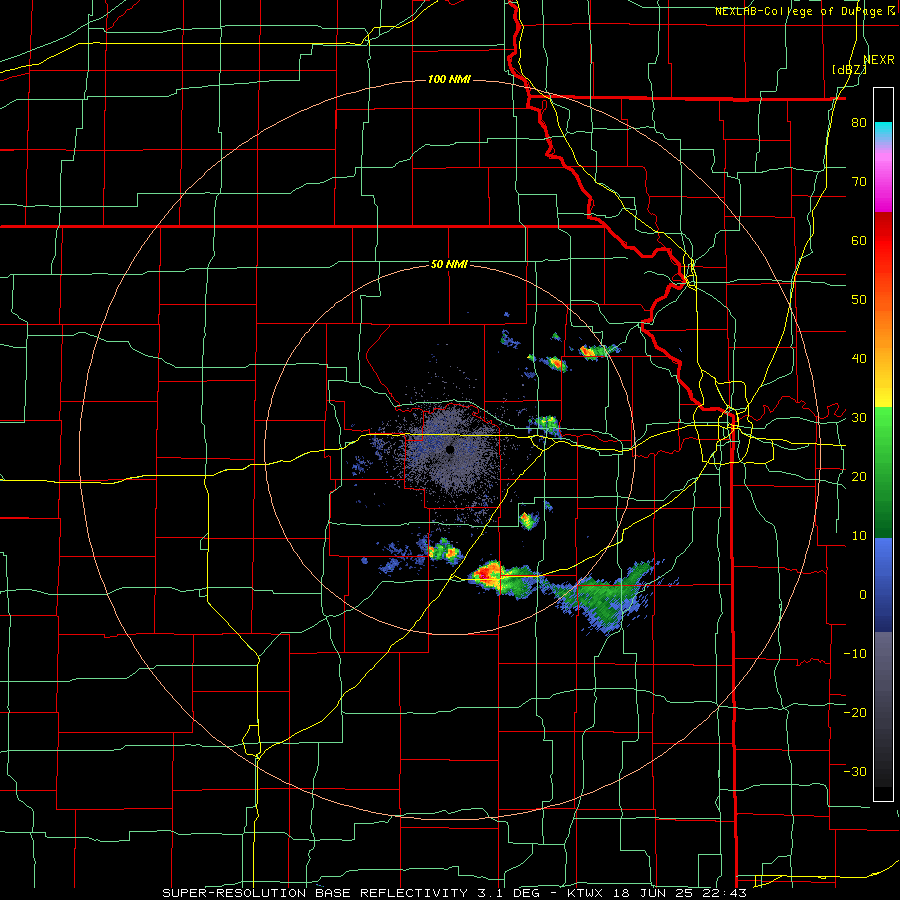Click the 100 NMI range ring label
The width and height of the screenshot is (900, 900).
pyautogui.click(x=449, y=79)
